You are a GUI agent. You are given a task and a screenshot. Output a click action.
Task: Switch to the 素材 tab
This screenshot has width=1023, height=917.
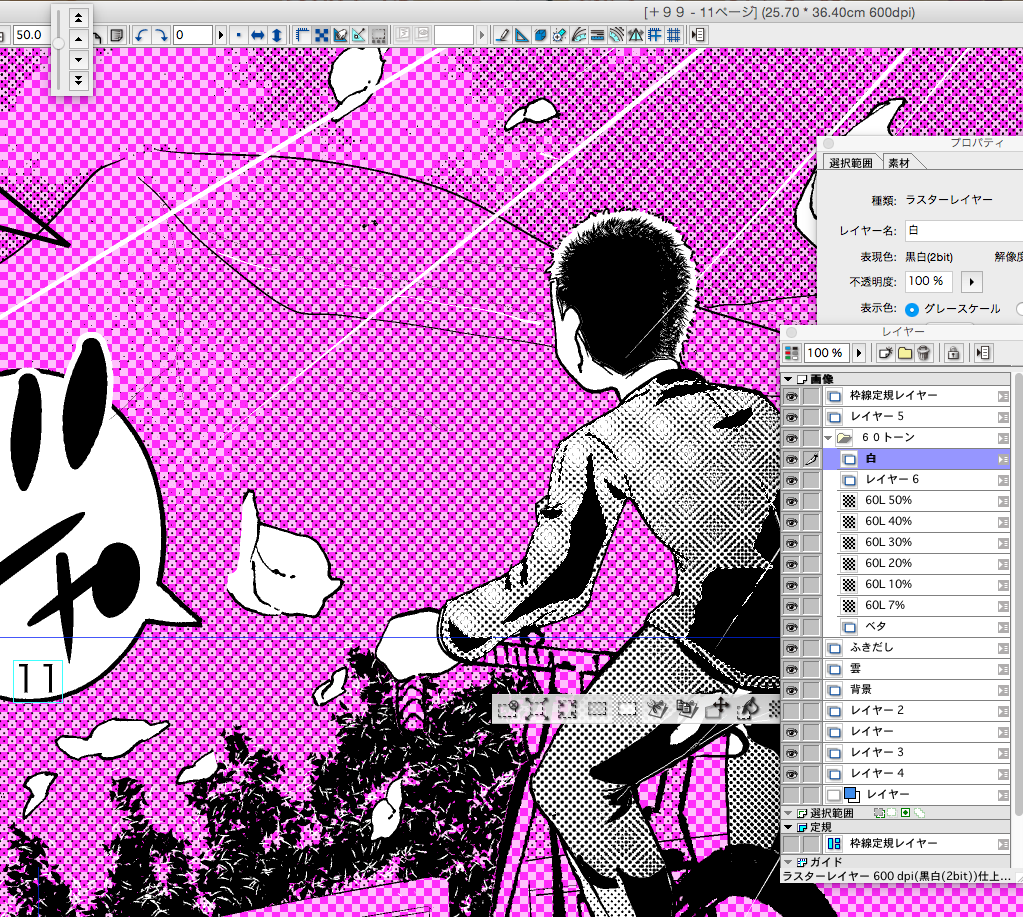pos(899,163)
